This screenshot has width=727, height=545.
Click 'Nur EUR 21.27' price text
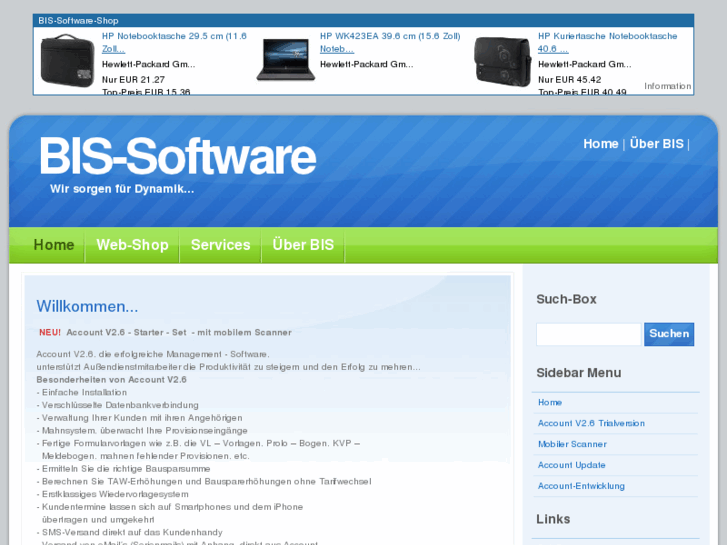click(133, 80)
